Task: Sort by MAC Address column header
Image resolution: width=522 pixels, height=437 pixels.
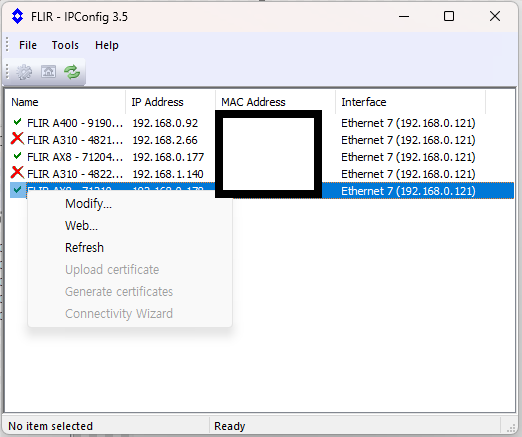Action: pyautogui.click(x=275, y=102)
